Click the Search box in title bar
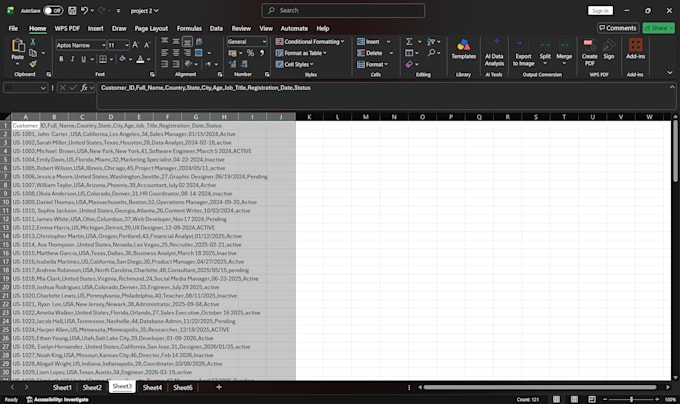The height and width of the screenshot is (404, 680). pos(343,10)
